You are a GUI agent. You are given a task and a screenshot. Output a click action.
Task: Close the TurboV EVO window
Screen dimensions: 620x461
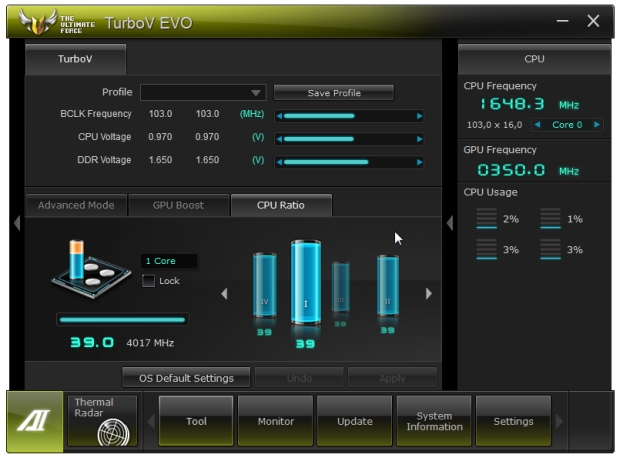[x=593, y=21]
